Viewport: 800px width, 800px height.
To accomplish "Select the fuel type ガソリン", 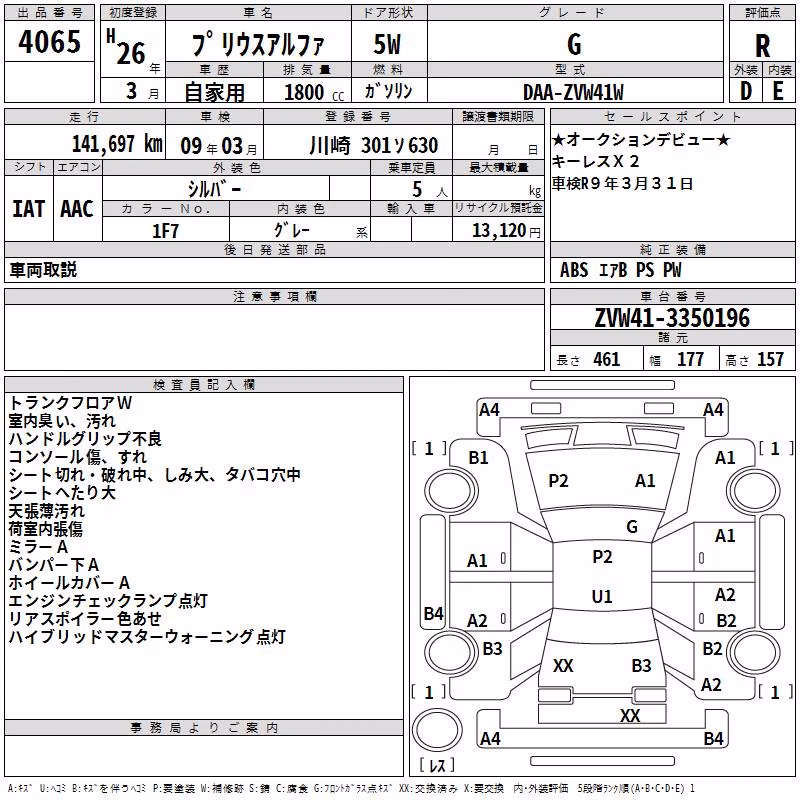I will pos(388,91).
